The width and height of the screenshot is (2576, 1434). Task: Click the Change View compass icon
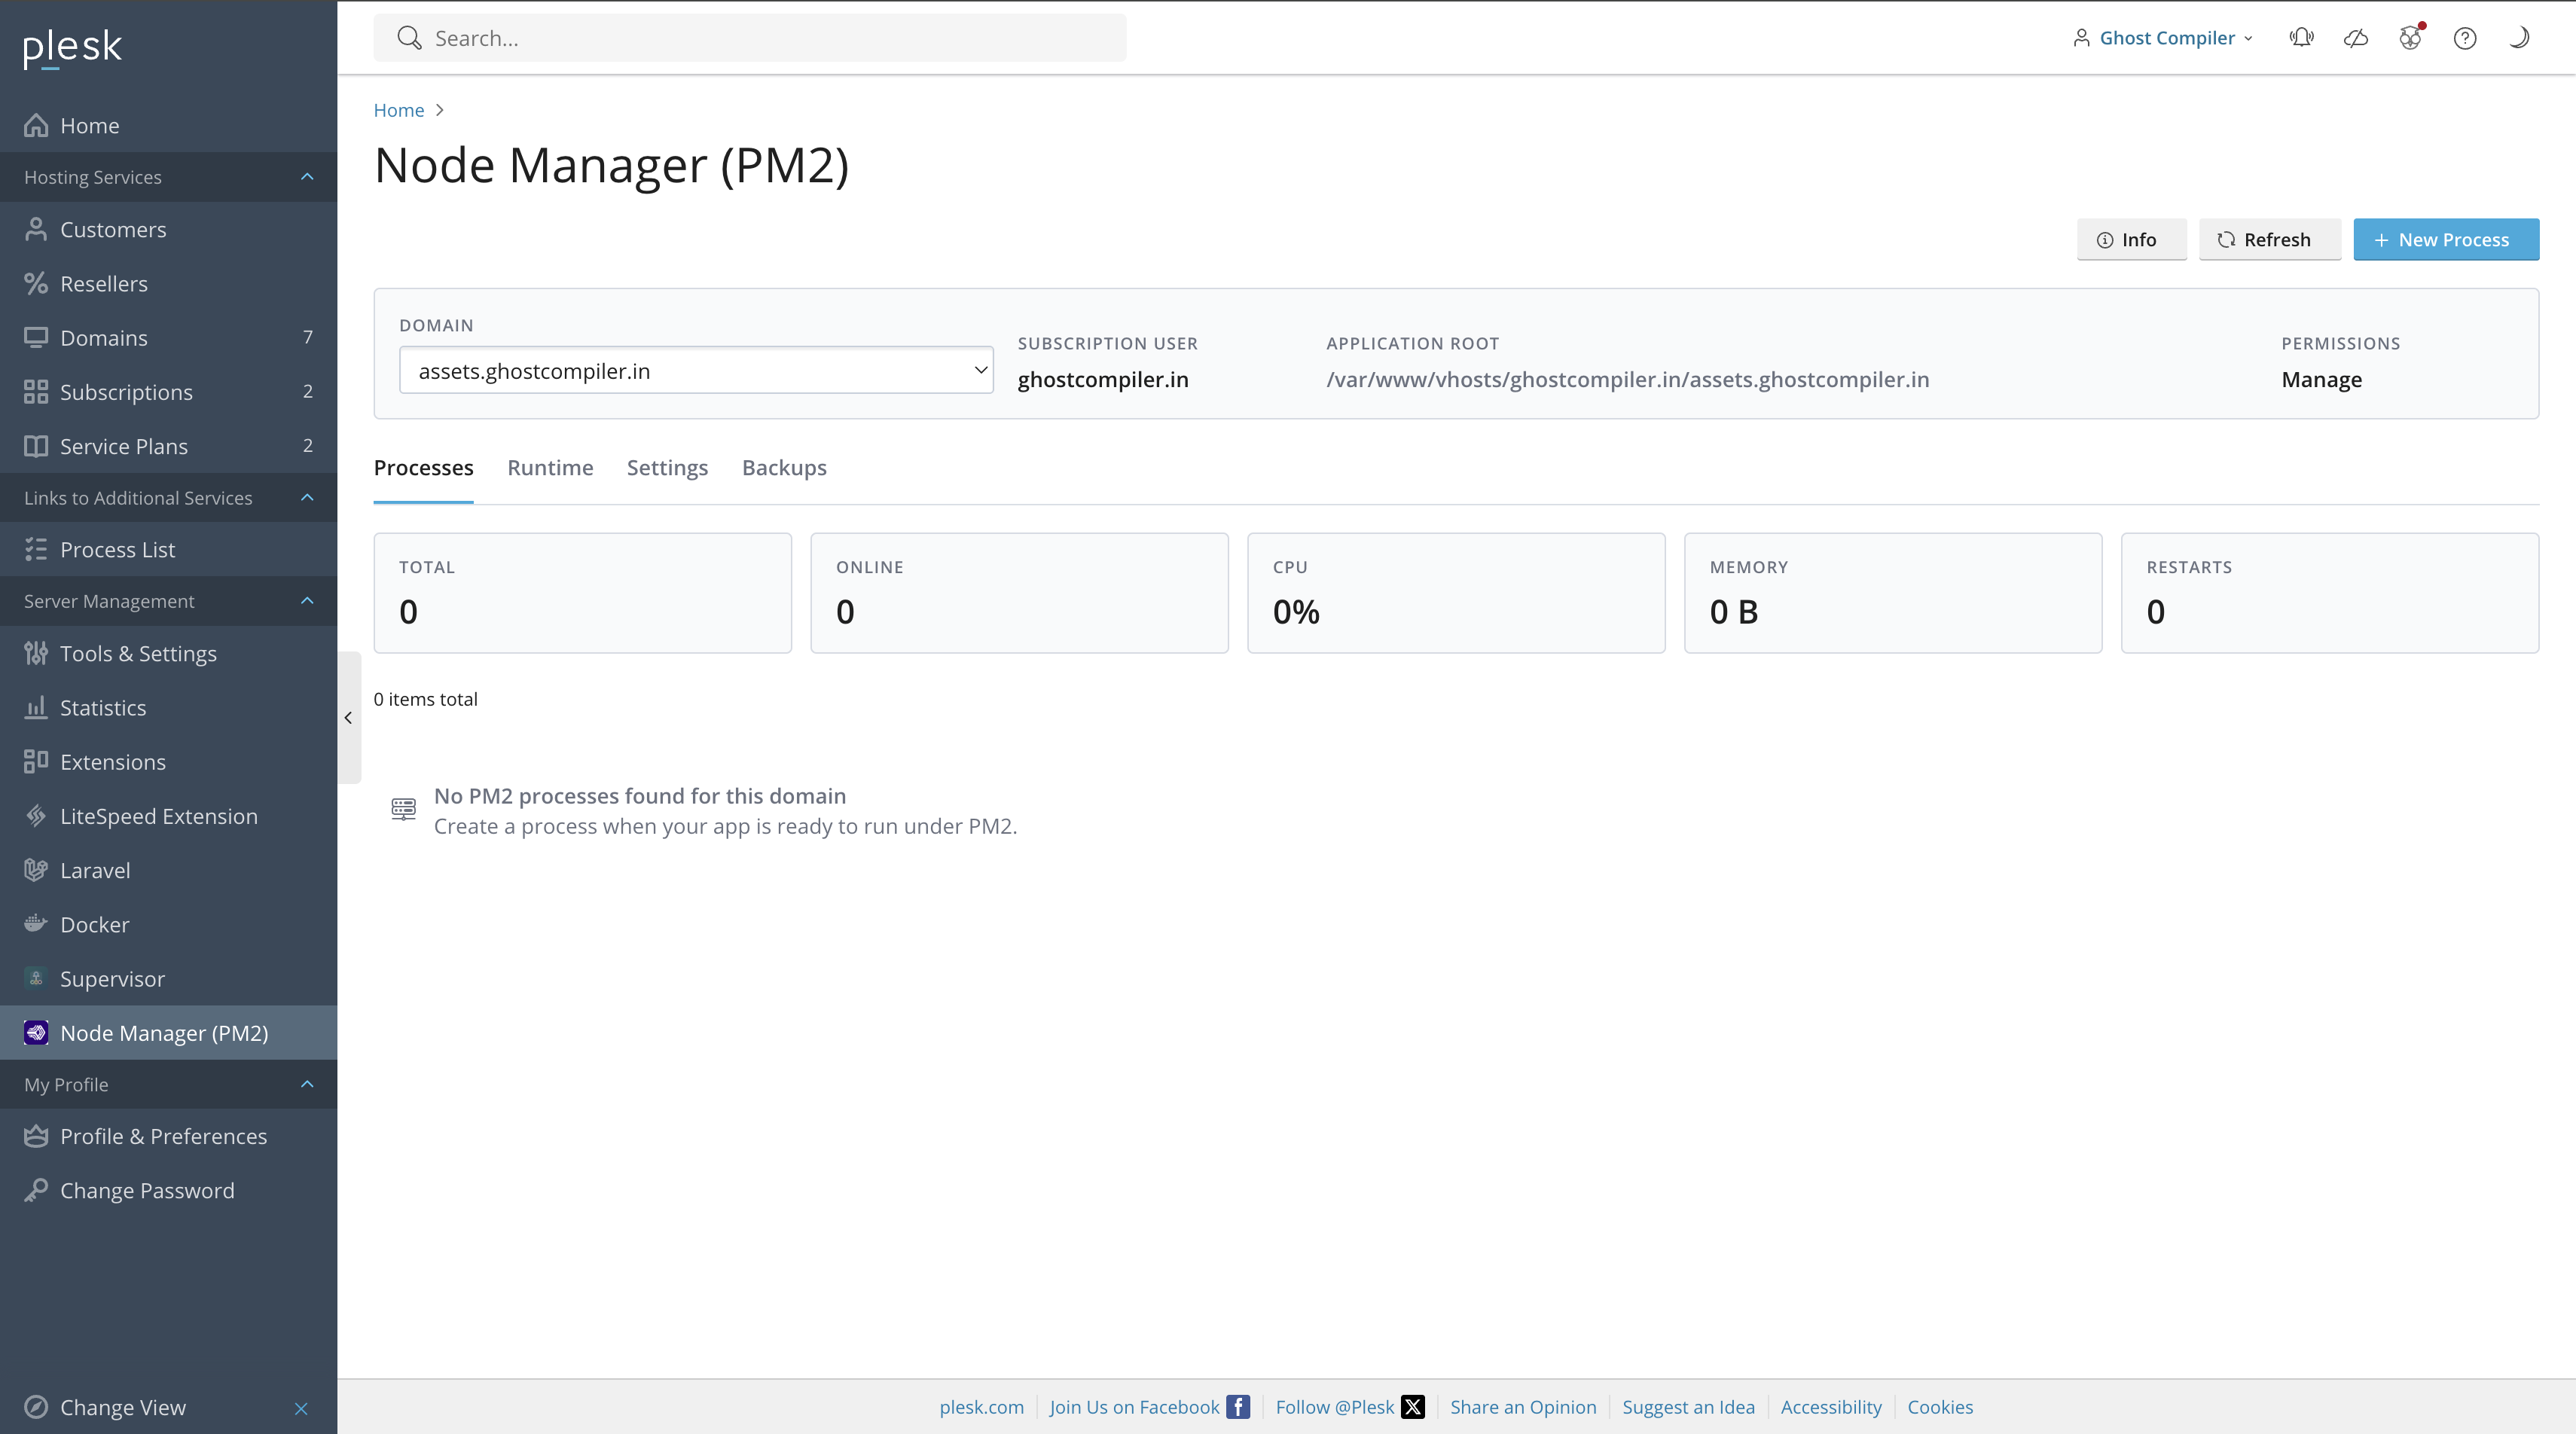click(x=36, y=1408)
